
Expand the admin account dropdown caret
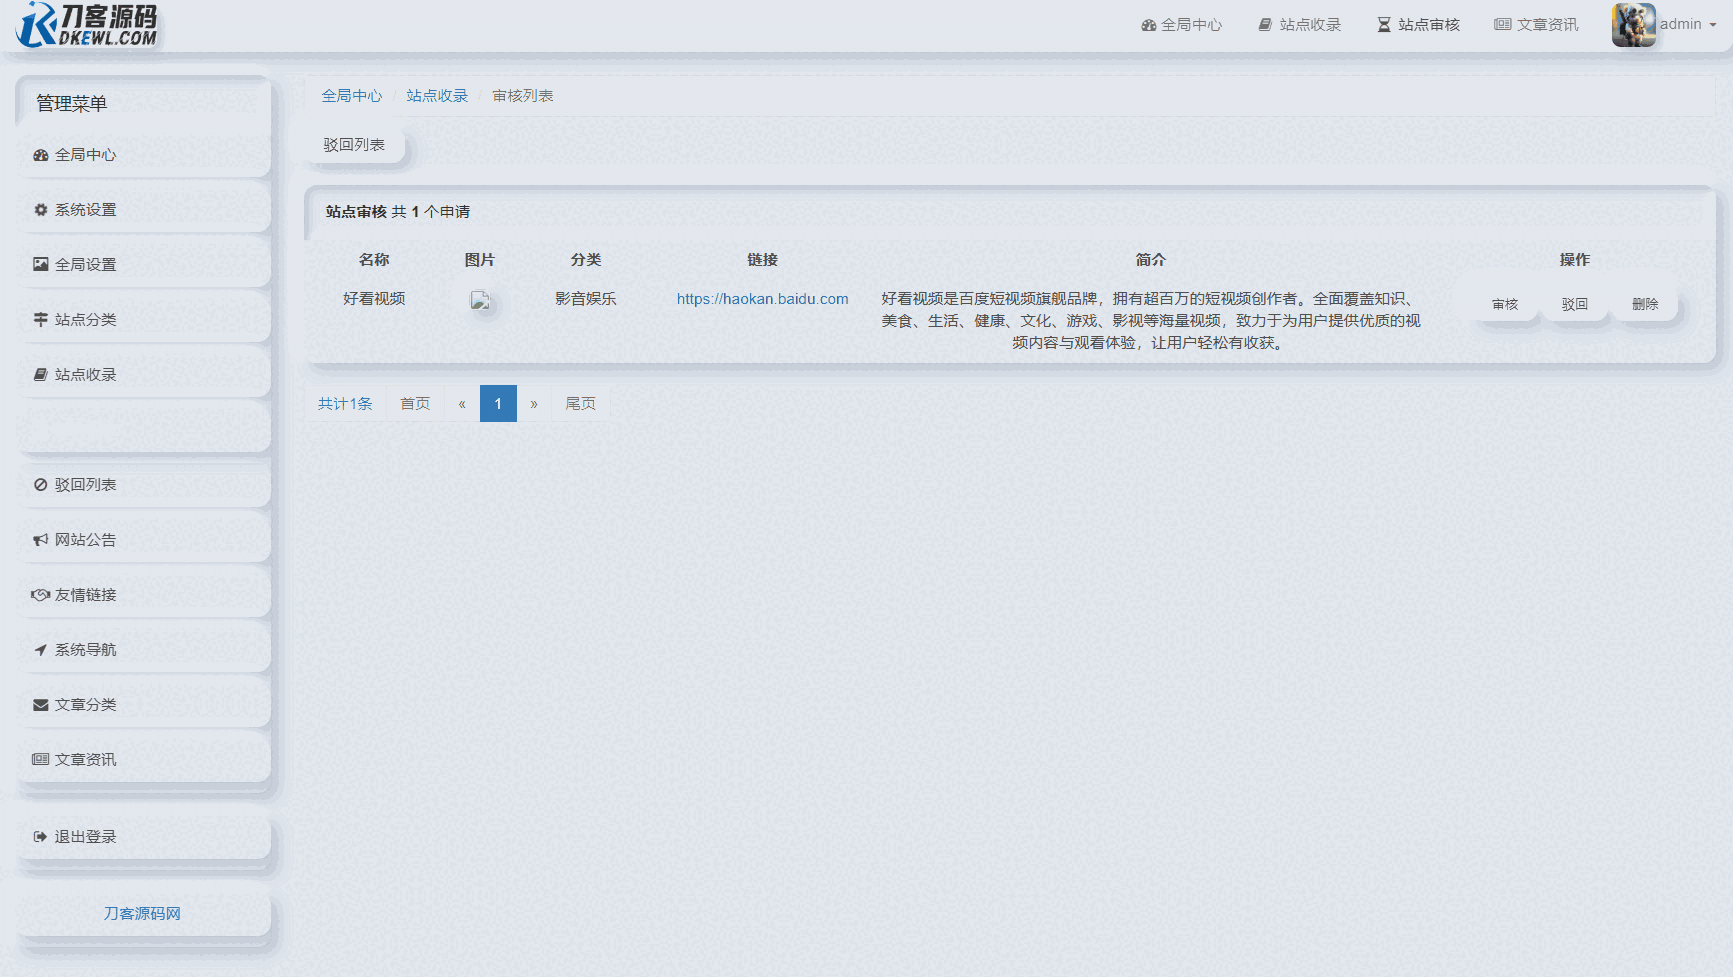[1713, 25]
